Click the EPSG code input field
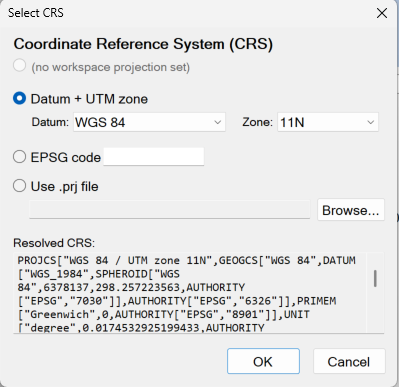Viewport: 399px width, 387px height. coord(154,157)
